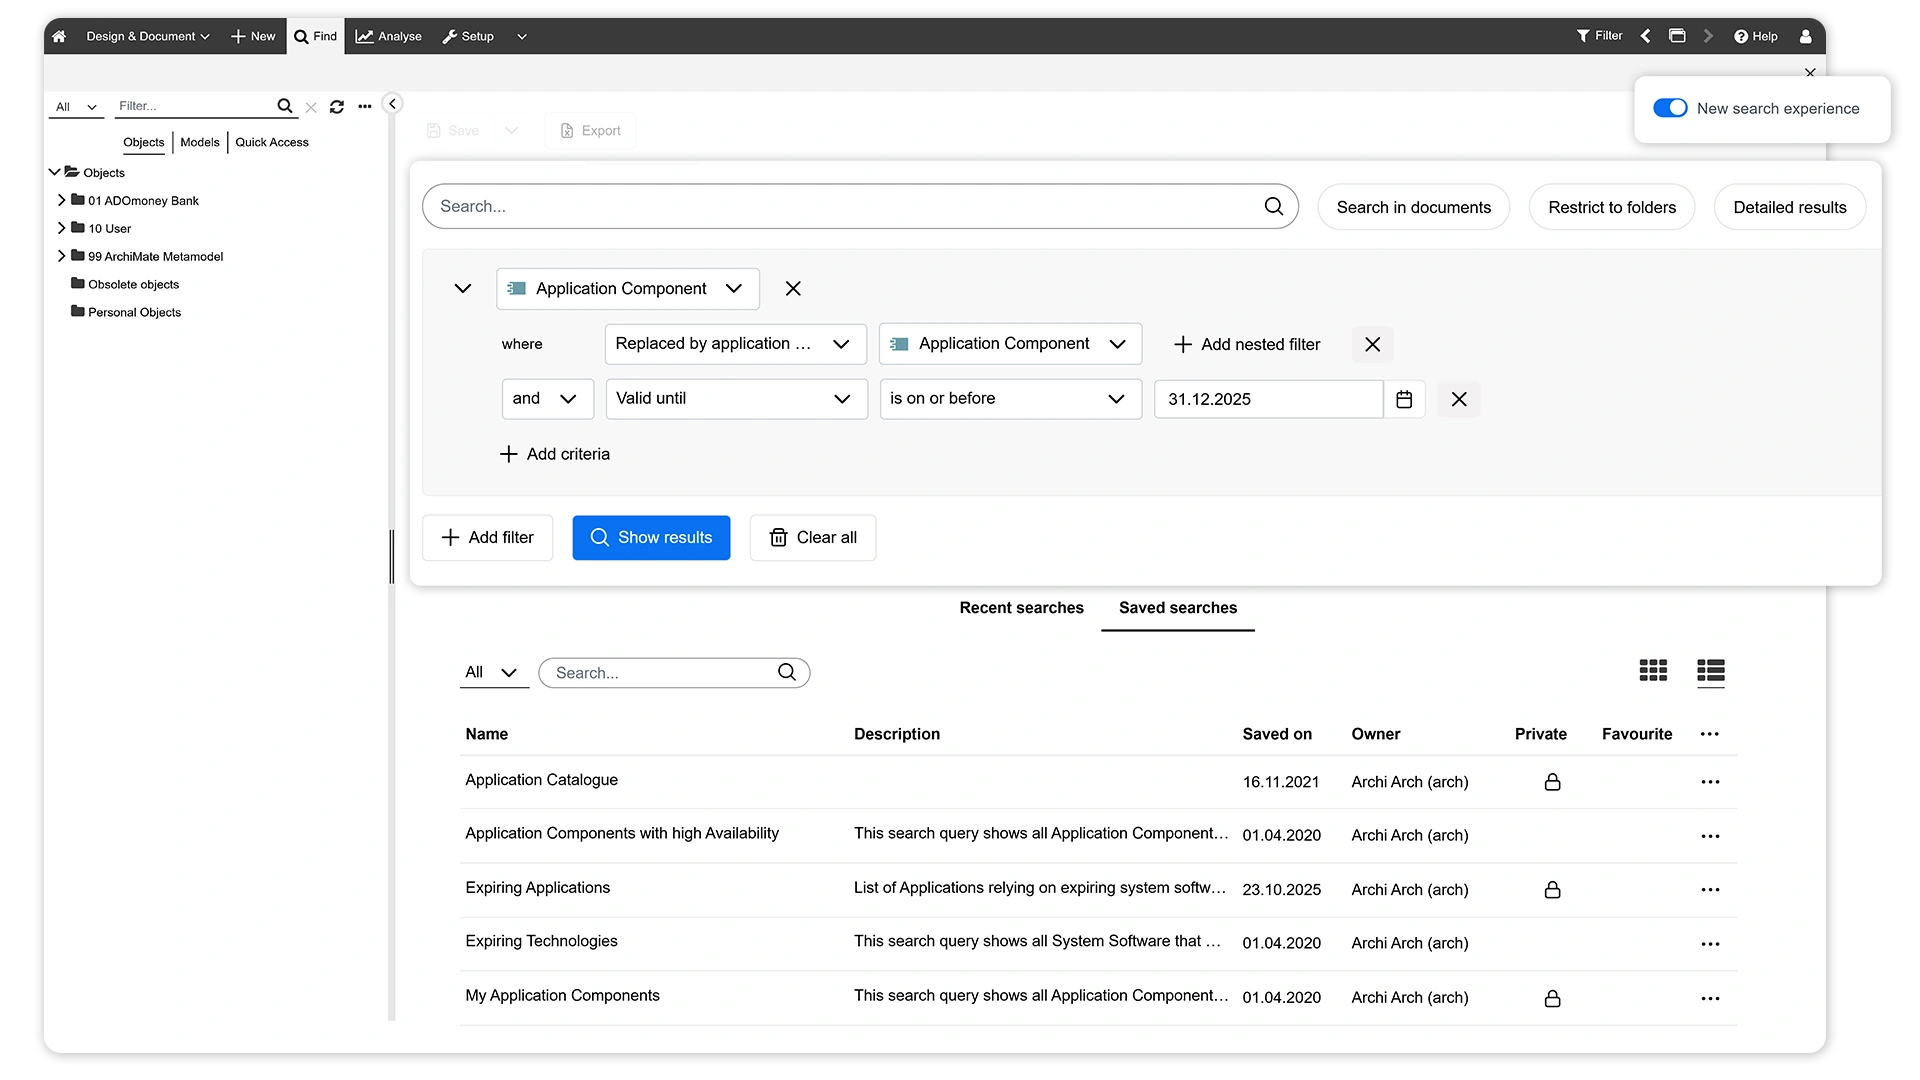This screenshot has height=1080, width=1920.
Task: Click the Clear all button
Action: pyautogui.click(x=812, y=537)
